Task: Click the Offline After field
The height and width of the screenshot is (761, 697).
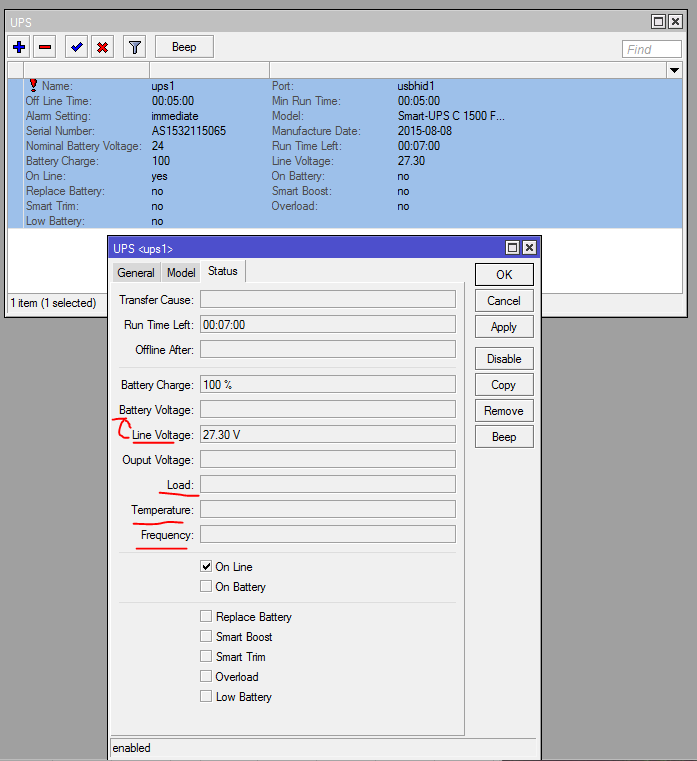Action: coord(328,349)
